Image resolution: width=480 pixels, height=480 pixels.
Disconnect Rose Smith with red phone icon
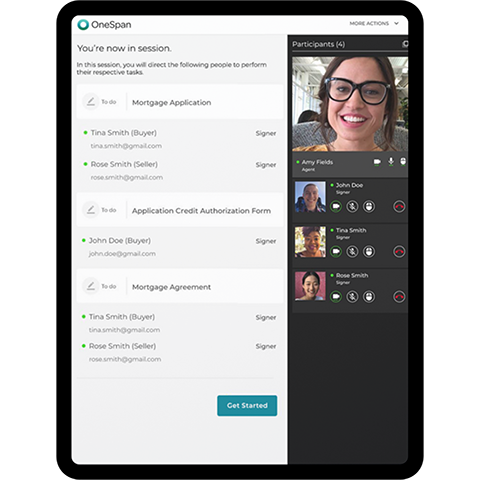click(399, 297)
